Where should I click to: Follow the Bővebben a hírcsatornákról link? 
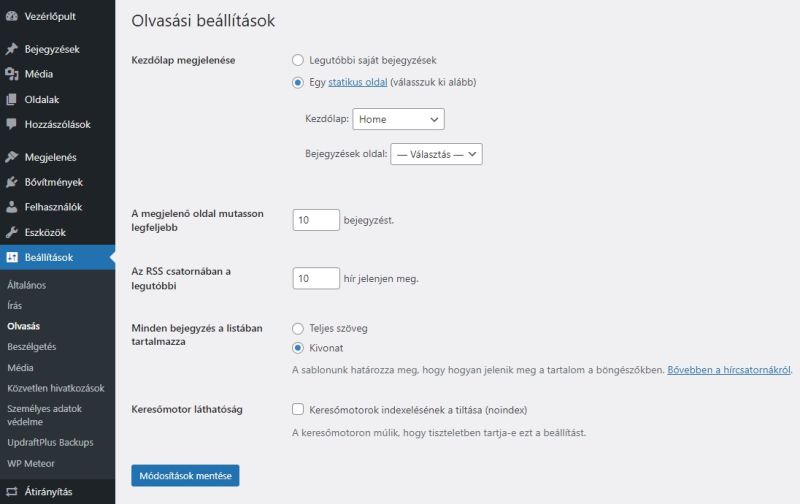click(x=729, y=370)
